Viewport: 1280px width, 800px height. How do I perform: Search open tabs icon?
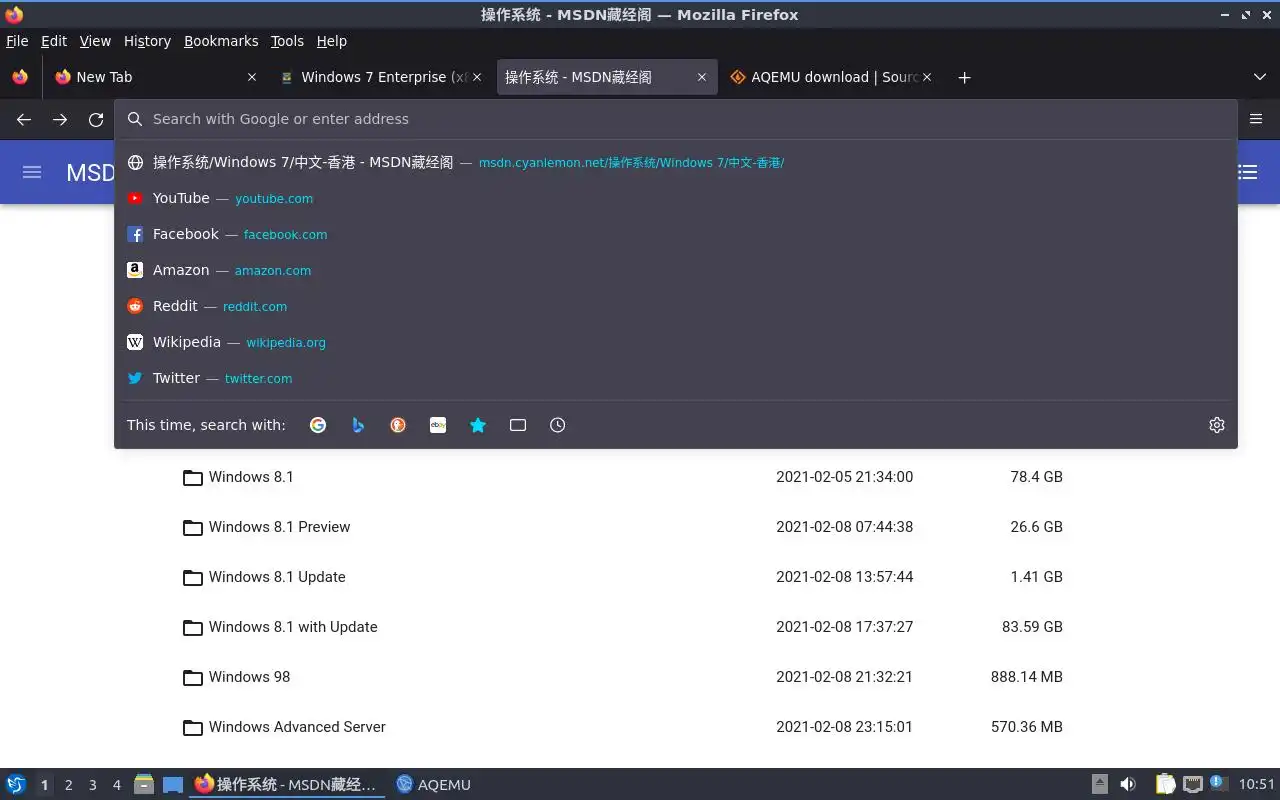tap(518, 425)
